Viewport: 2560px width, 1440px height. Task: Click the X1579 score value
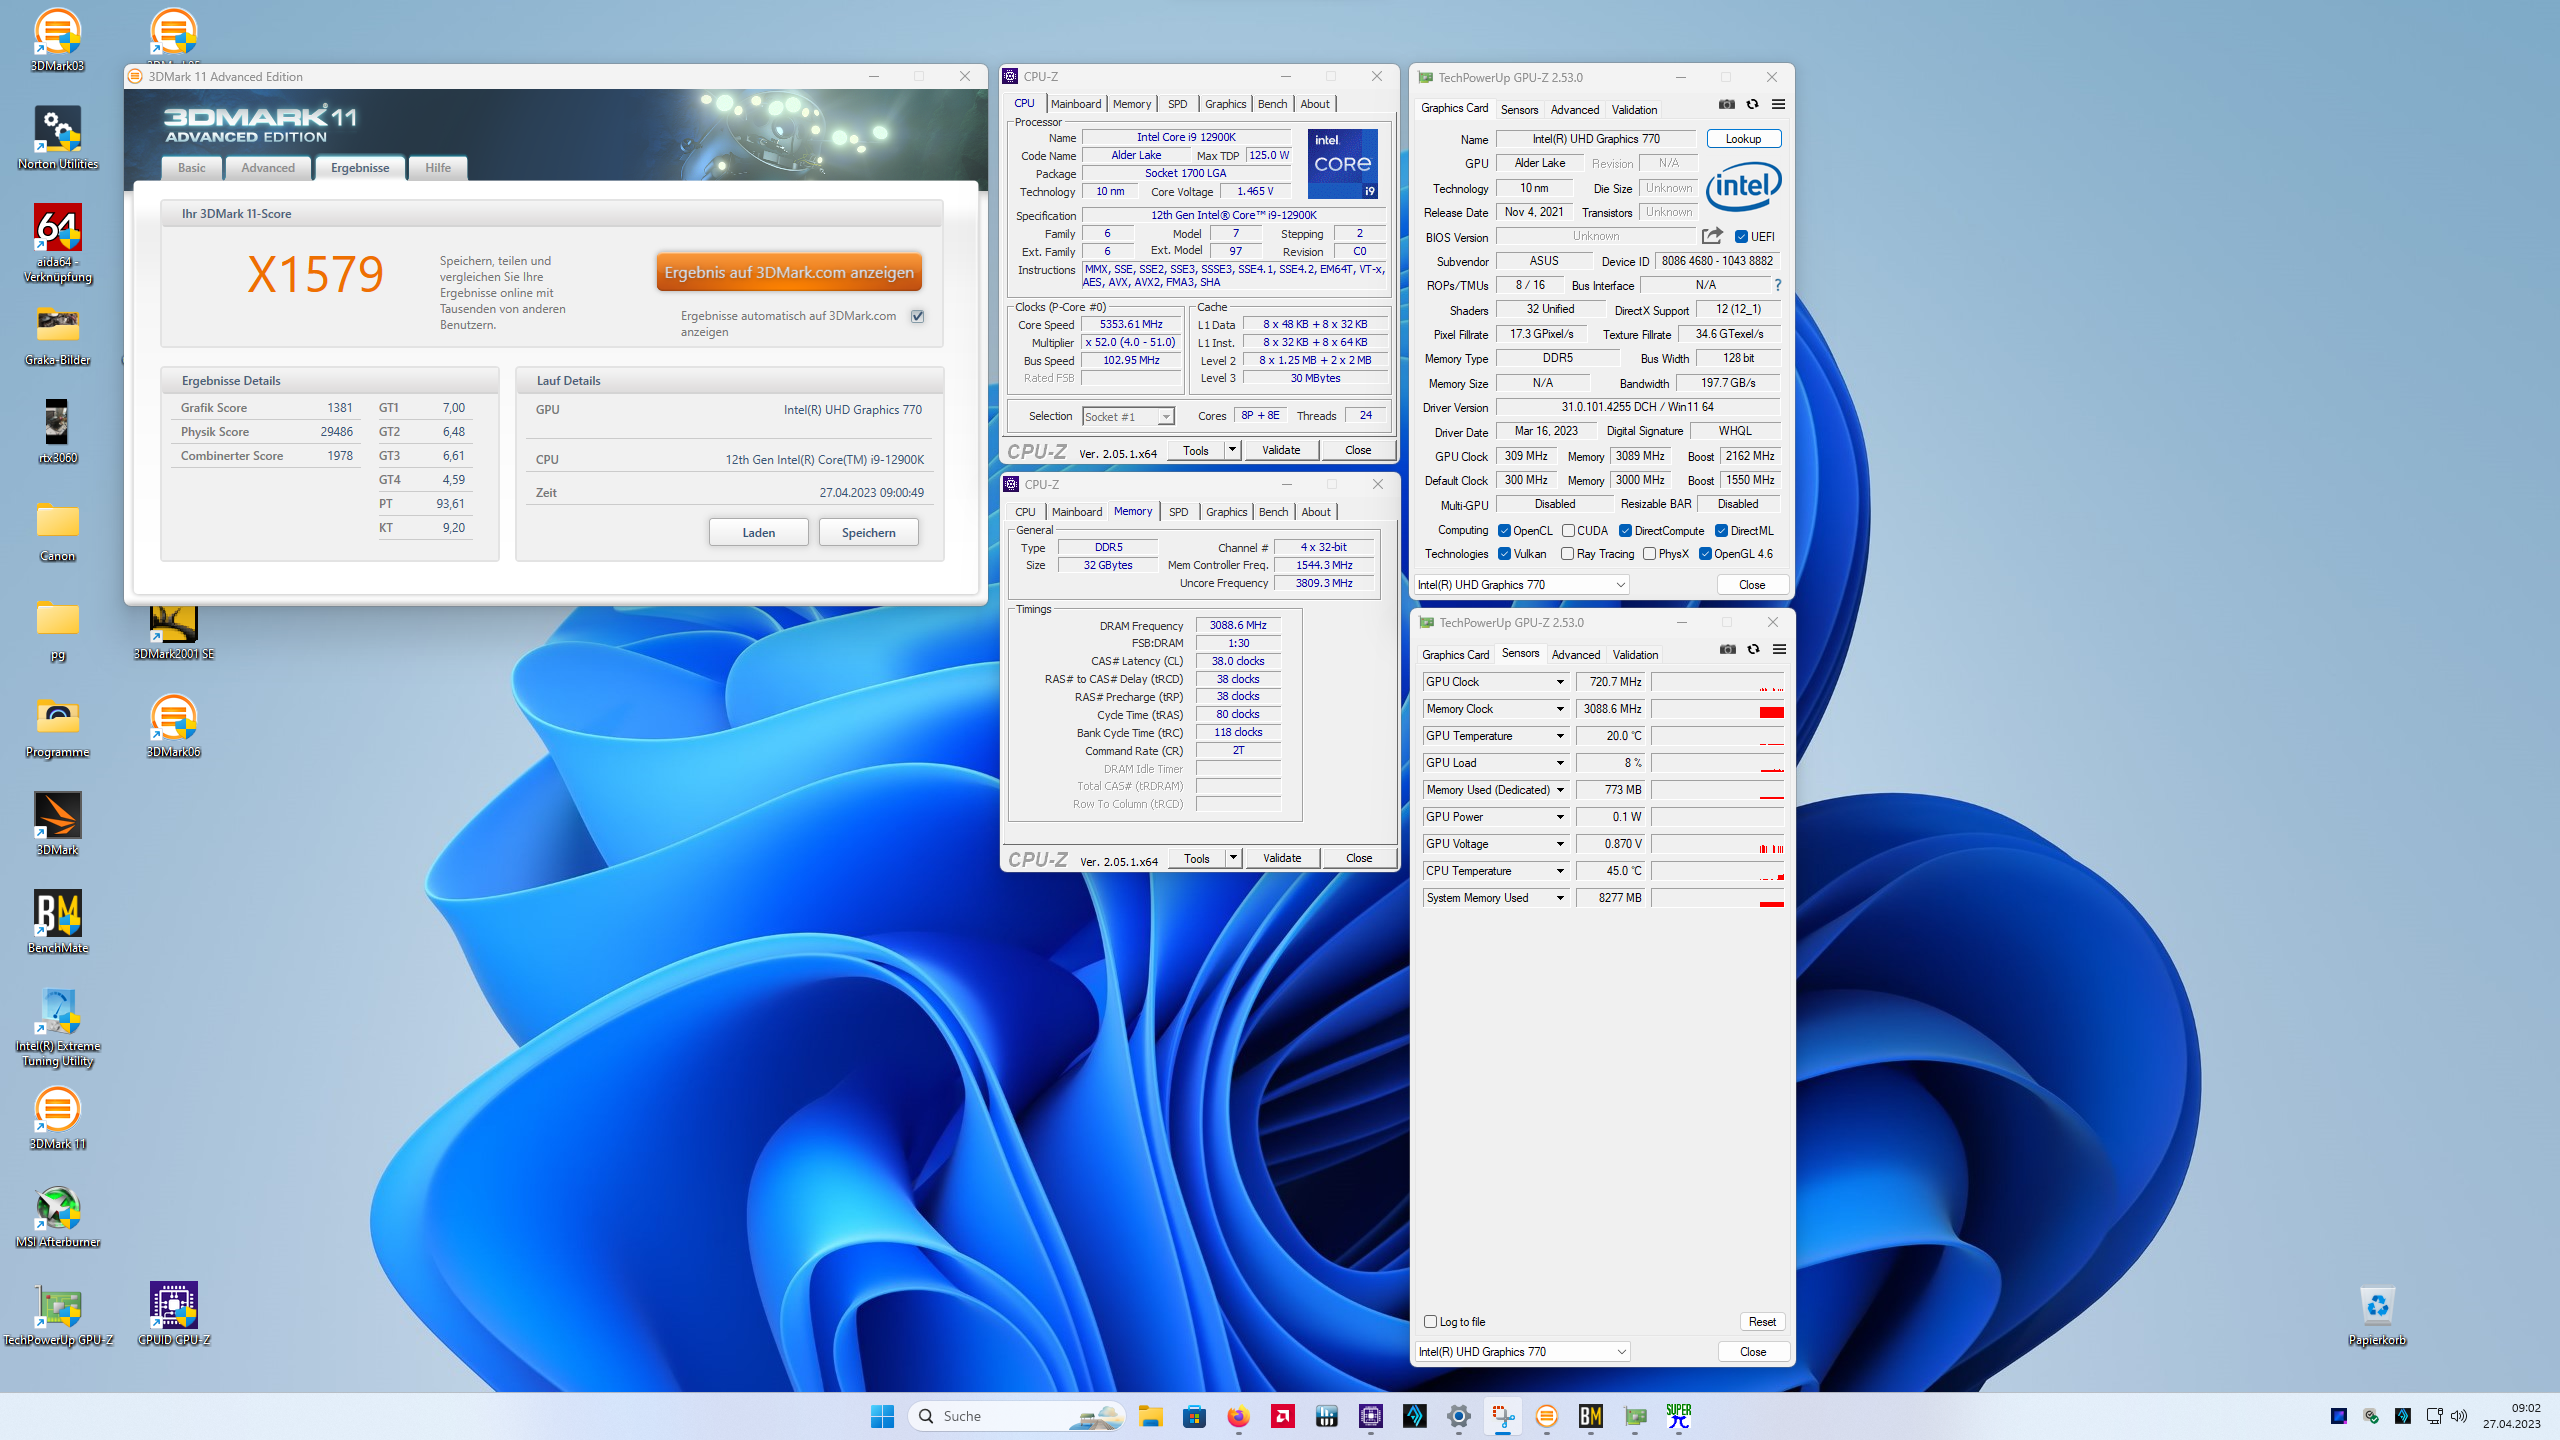315,274
